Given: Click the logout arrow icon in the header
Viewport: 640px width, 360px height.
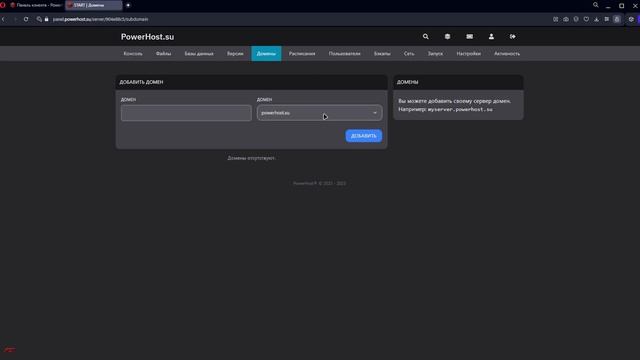Looking at the screenshot, I should [513, 37].
